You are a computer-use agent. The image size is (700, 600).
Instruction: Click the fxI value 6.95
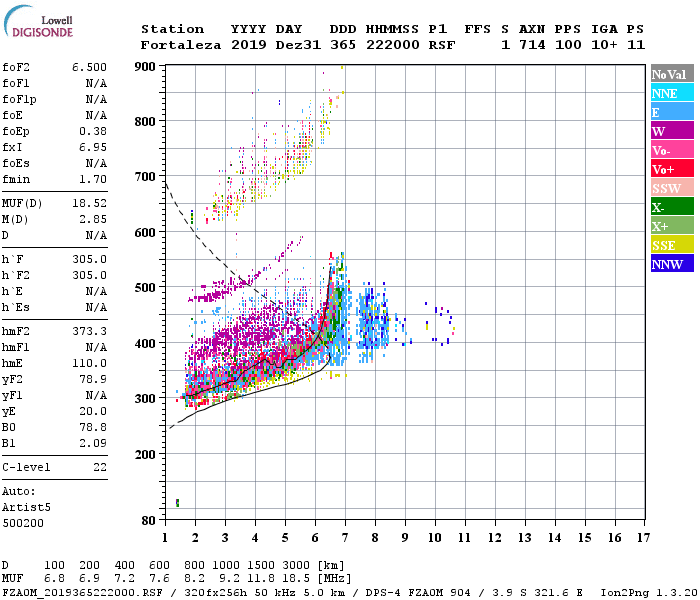[93, 147]
